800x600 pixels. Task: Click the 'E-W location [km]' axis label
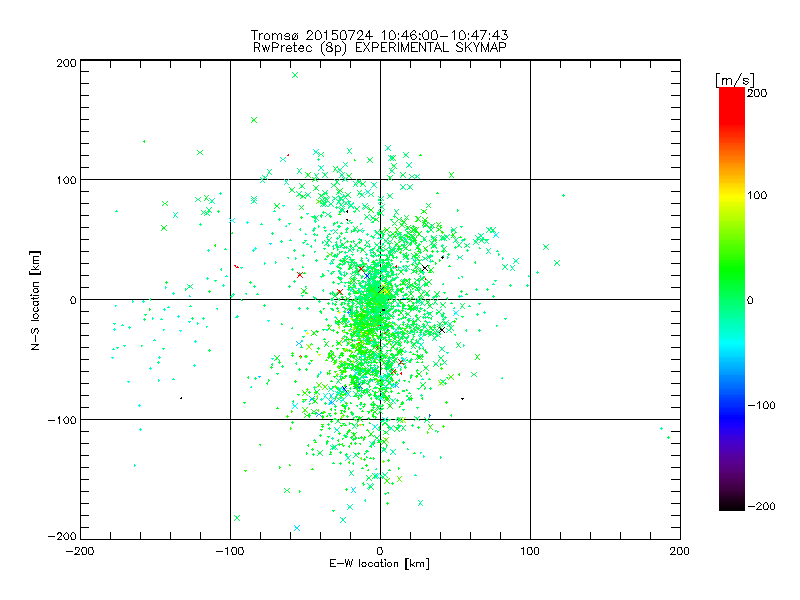pos(380,564)
